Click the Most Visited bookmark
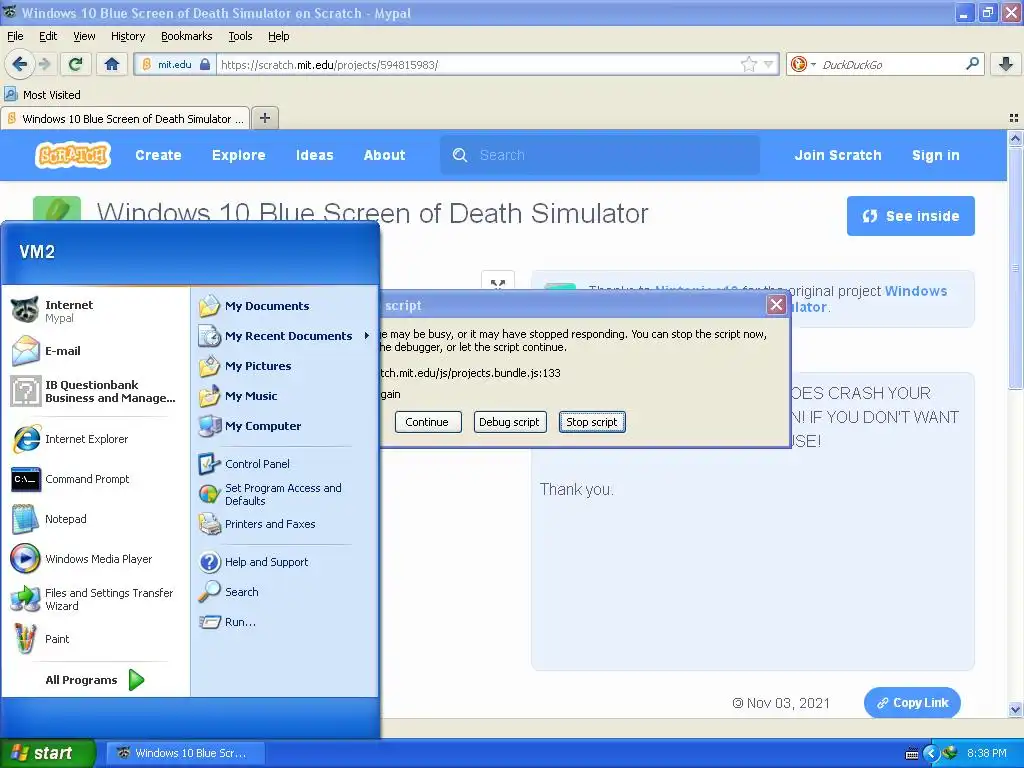Image resolution: width=1024 pixels, height=768 pixels. click(42, 95)
